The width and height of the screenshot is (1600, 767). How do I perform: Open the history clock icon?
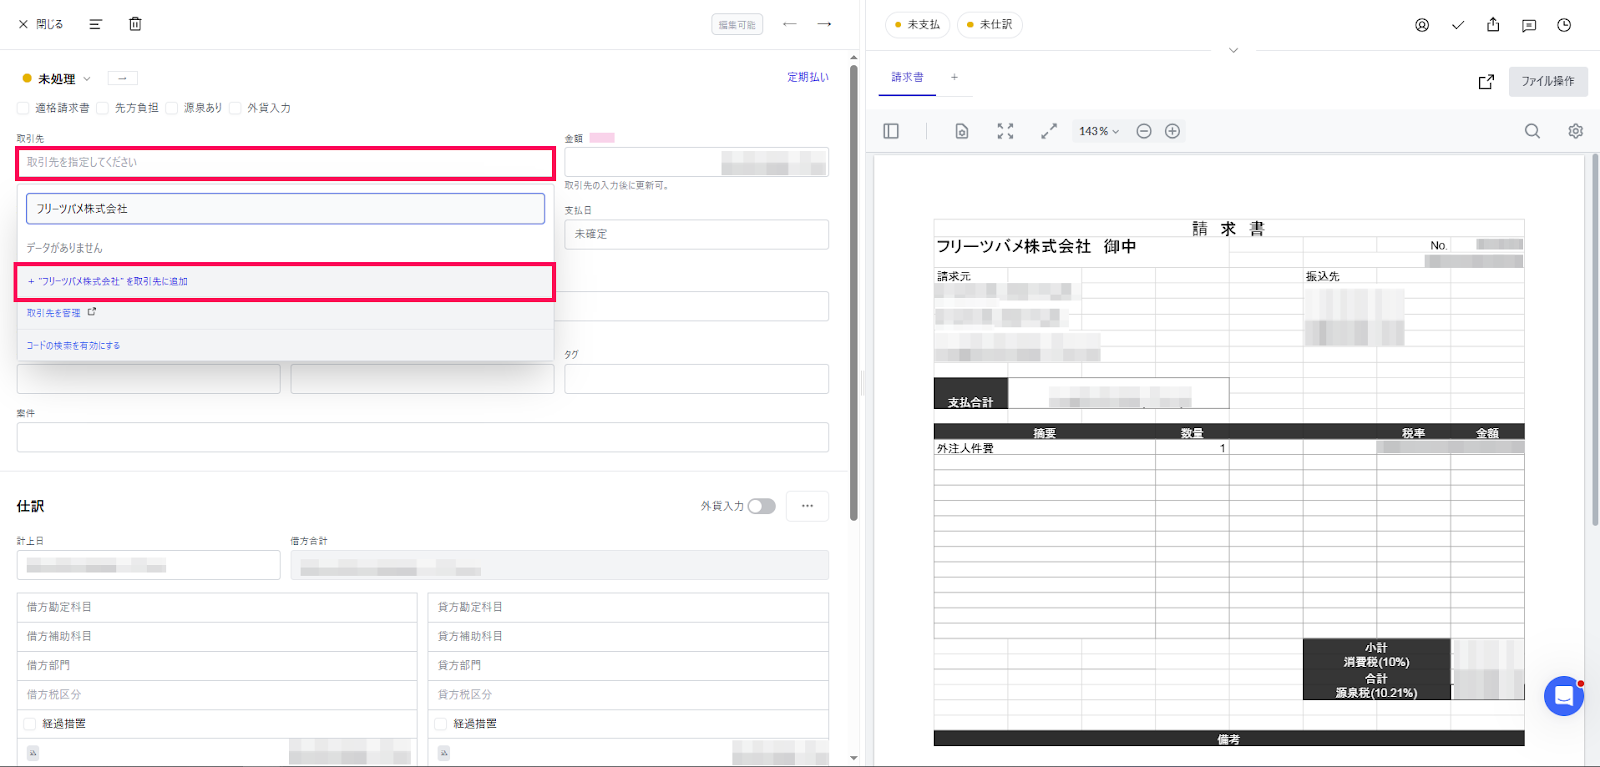(x=1564, y=25)
